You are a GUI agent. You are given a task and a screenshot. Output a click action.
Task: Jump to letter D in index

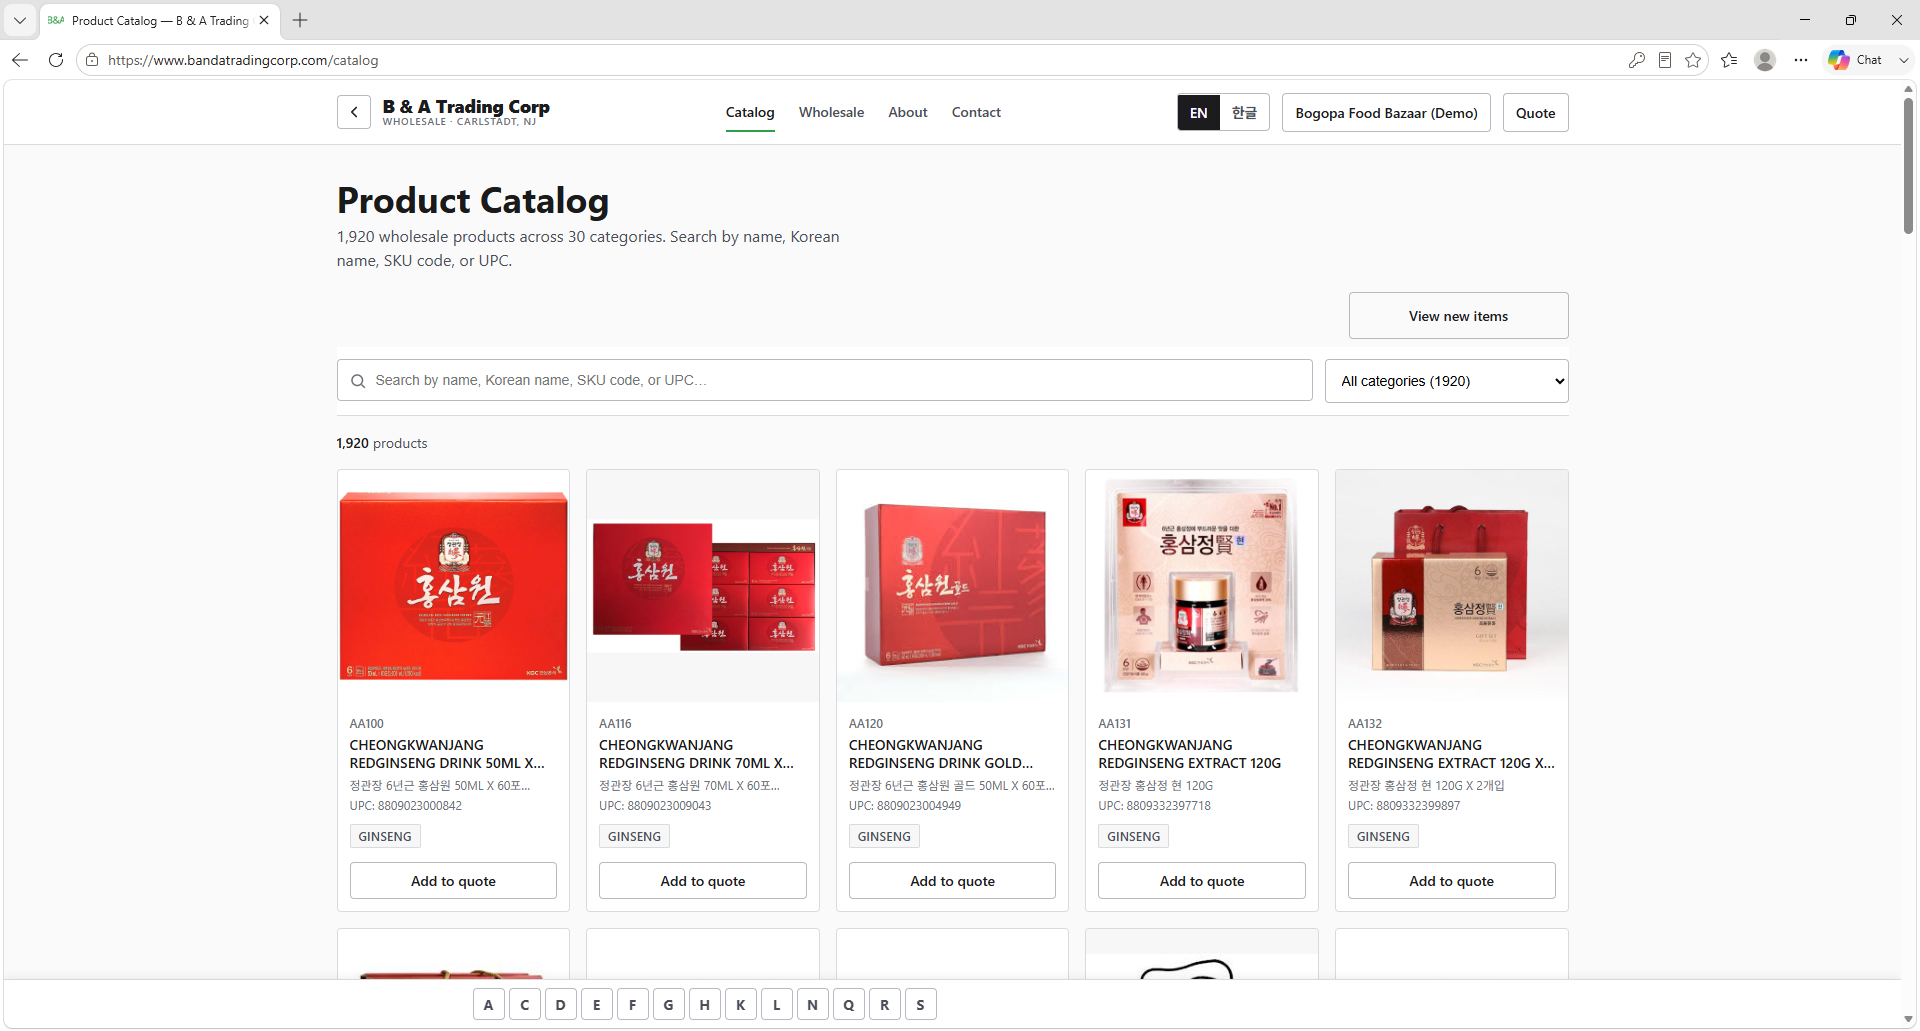coord(560,1005)
